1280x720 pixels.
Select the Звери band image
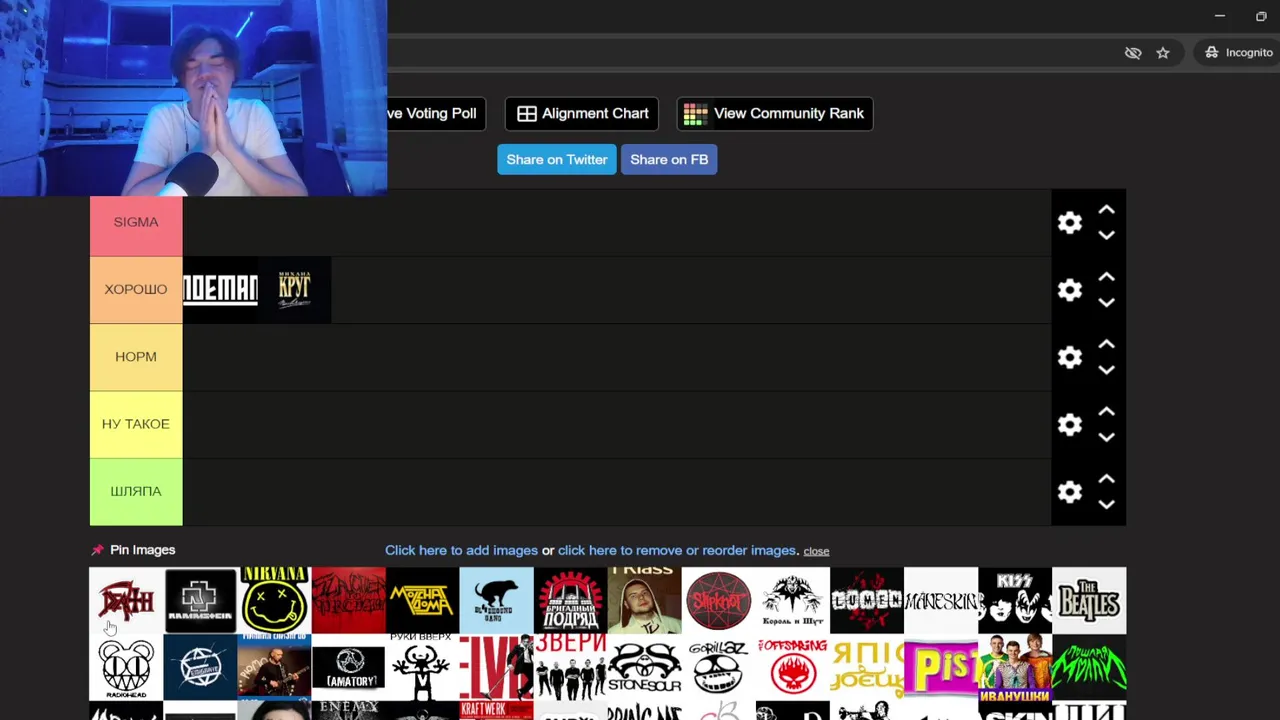tap(570, 667)
